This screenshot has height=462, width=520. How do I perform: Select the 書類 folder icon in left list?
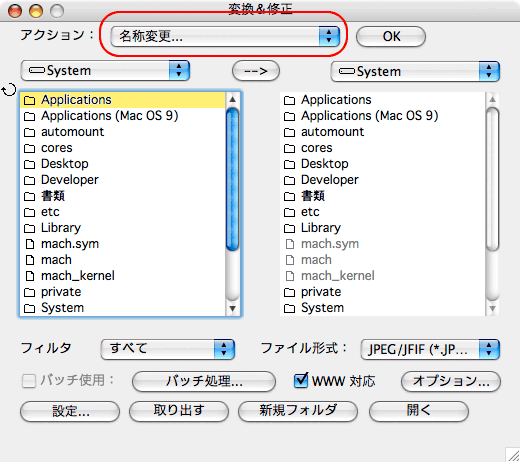click(30, 196)
